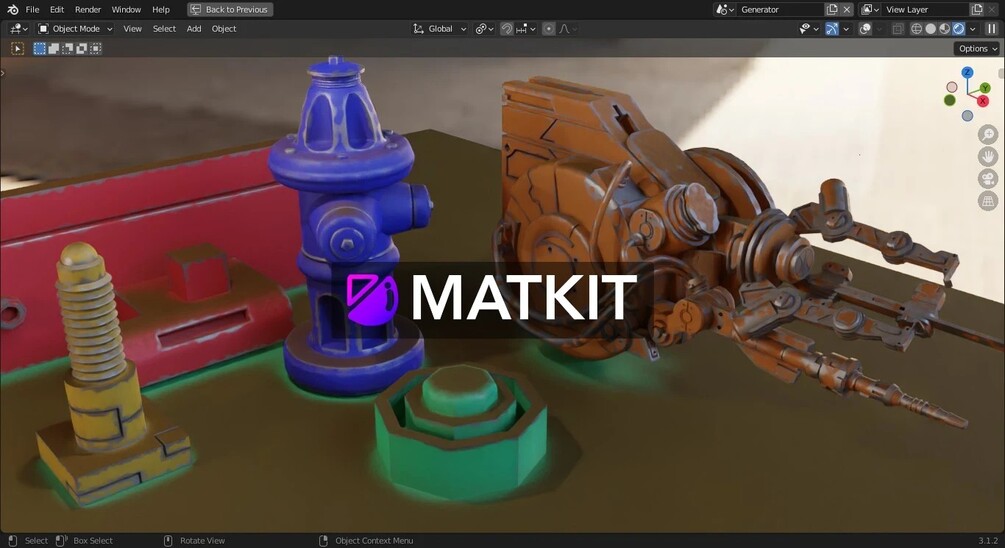Open the viewport Add menu

point(194,29)
